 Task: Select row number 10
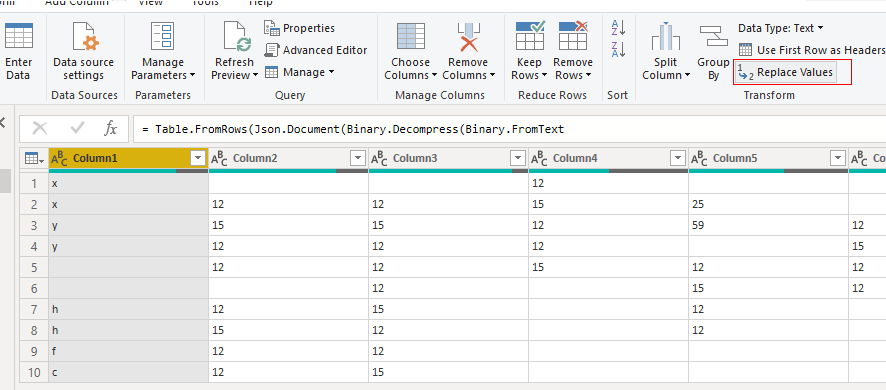tap(34, 372)
